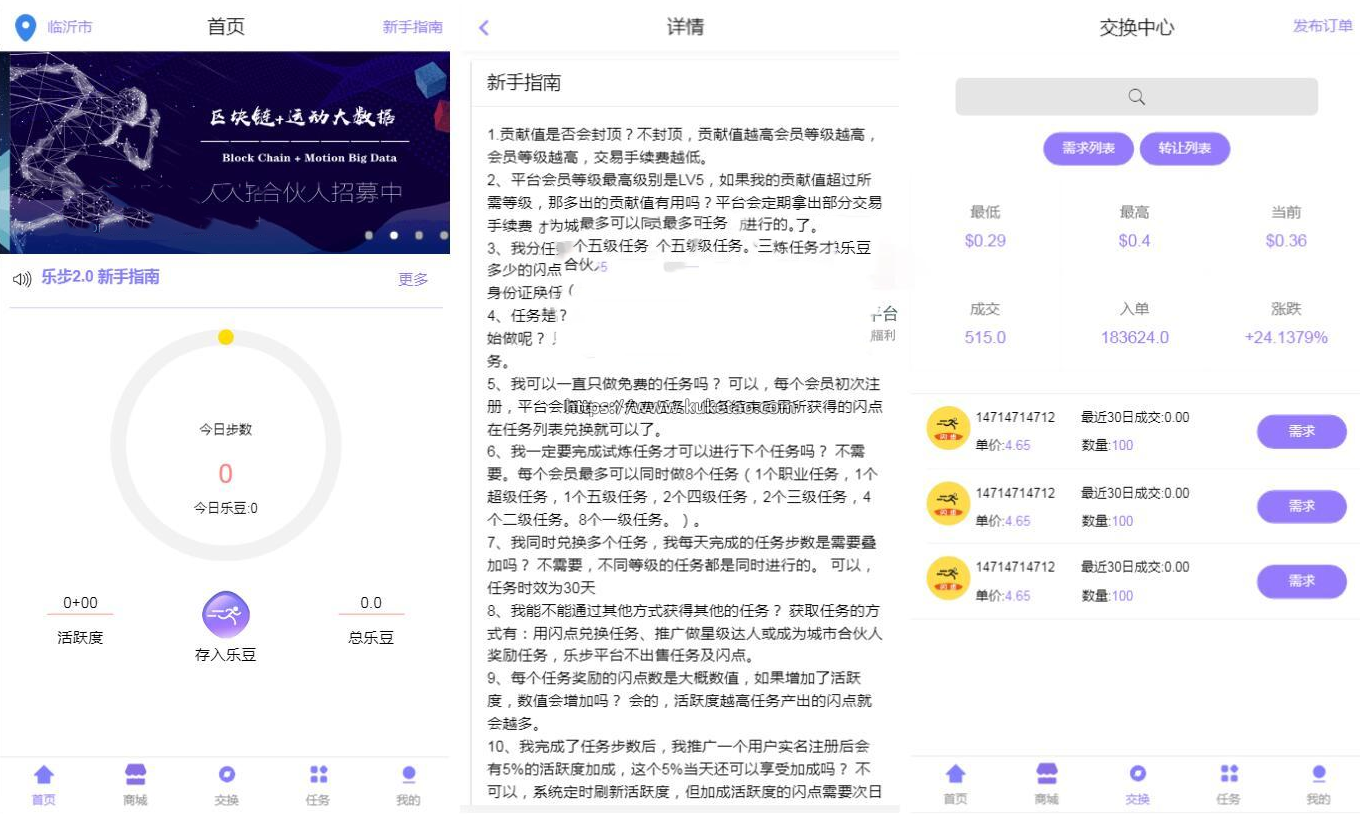Open 我的 in the 交换中心 screen's bottom bar
The width and height of the screenshot is (1360, 814).
[1318, 785]
